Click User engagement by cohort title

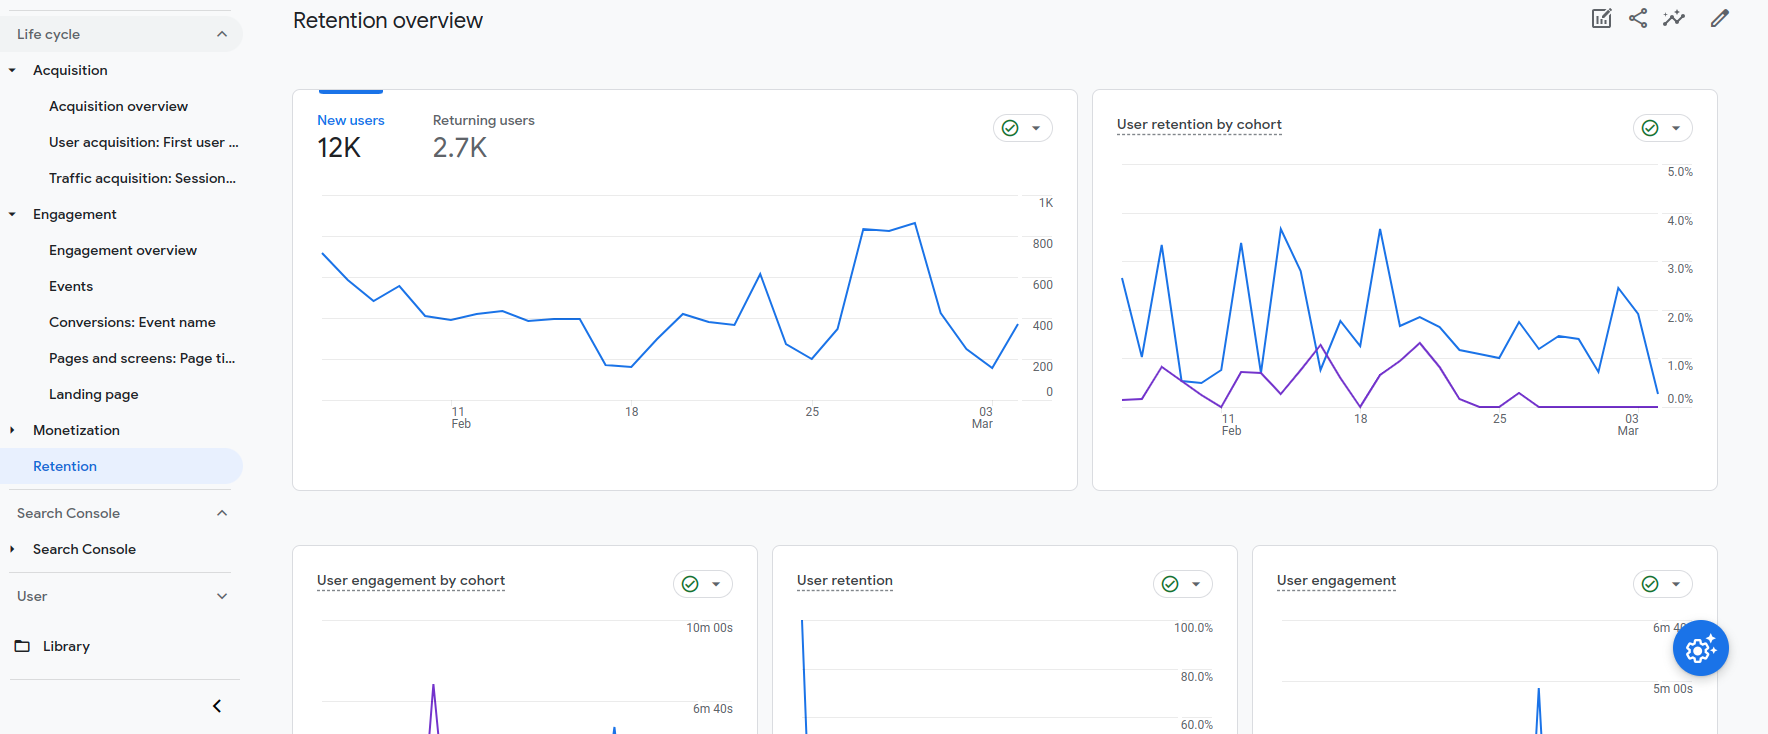(411, 580)
